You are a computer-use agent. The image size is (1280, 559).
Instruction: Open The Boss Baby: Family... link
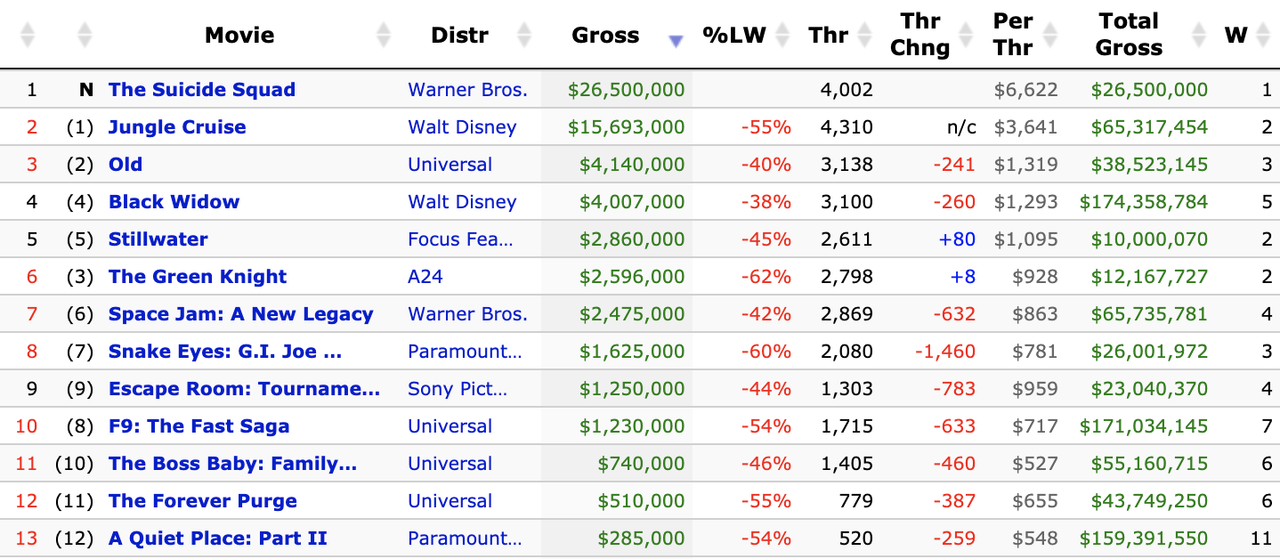pos(232,464)
